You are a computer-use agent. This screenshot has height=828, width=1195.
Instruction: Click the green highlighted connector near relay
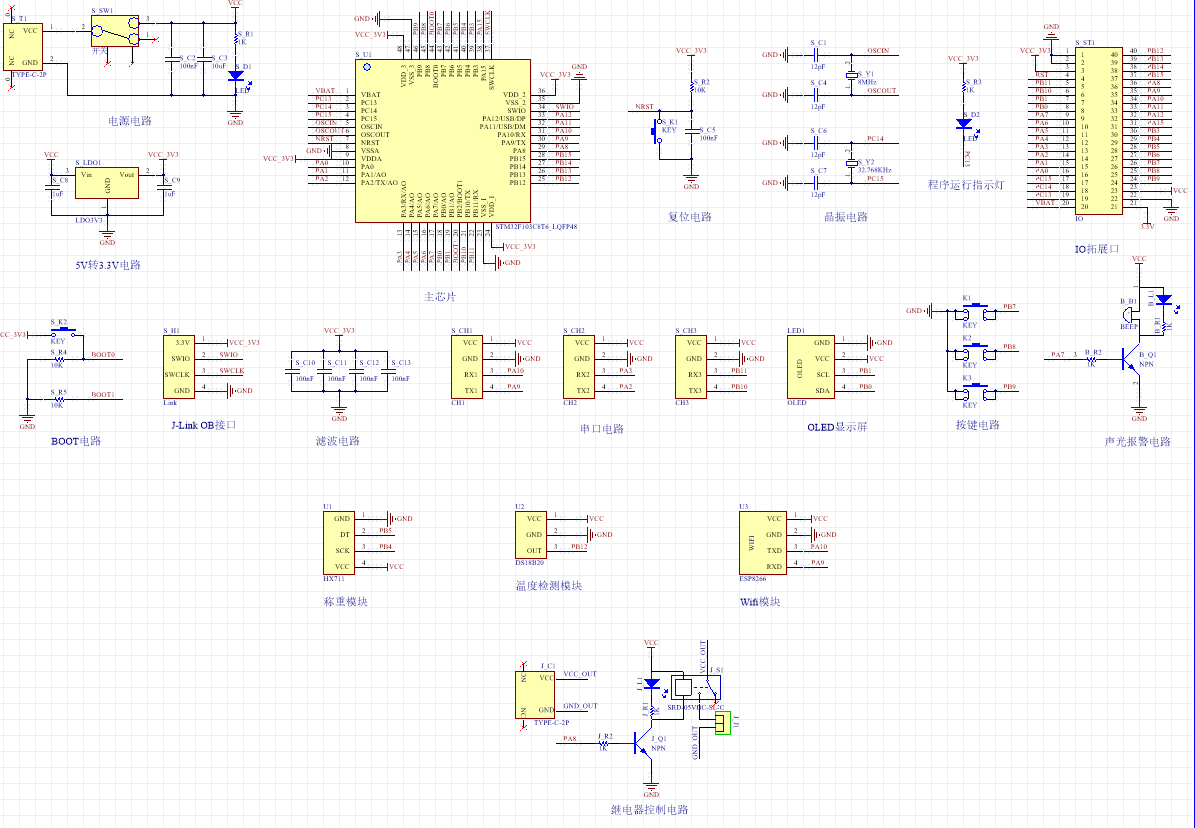(722, 723)
